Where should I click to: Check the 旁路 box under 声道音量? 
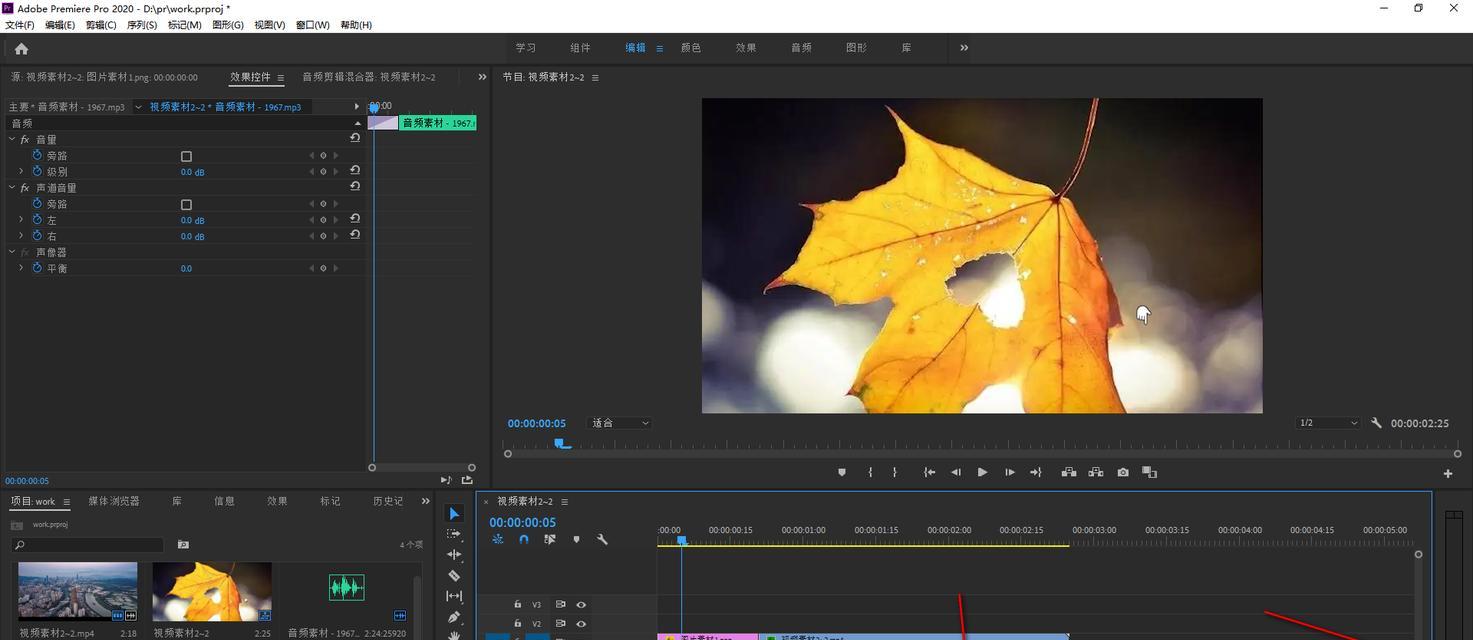click(186, 204)
